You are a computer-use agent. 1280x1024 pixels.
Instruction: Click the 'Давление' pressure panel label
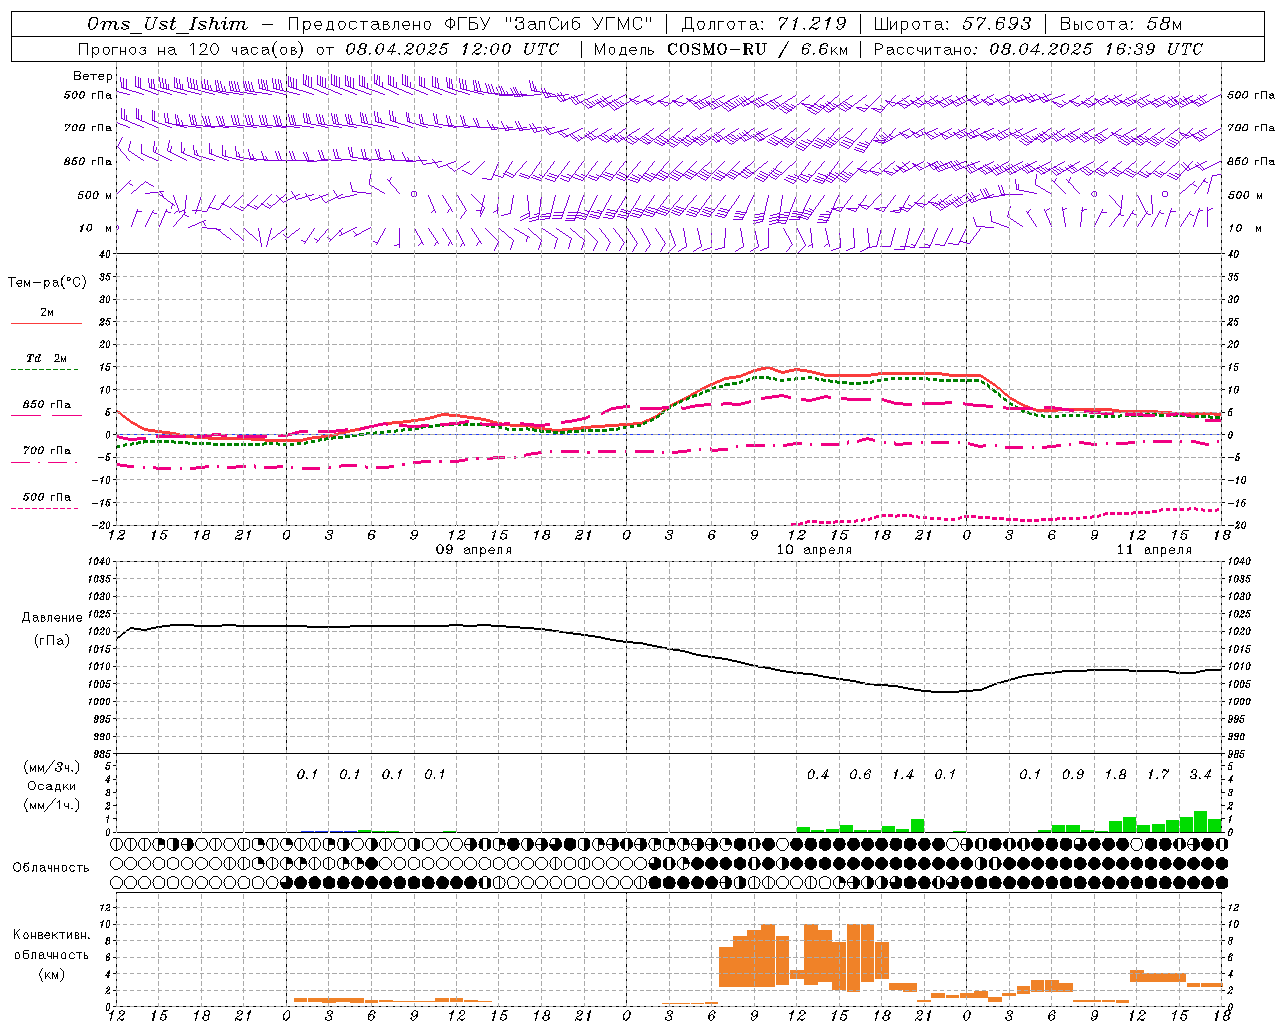pos(51,618)
